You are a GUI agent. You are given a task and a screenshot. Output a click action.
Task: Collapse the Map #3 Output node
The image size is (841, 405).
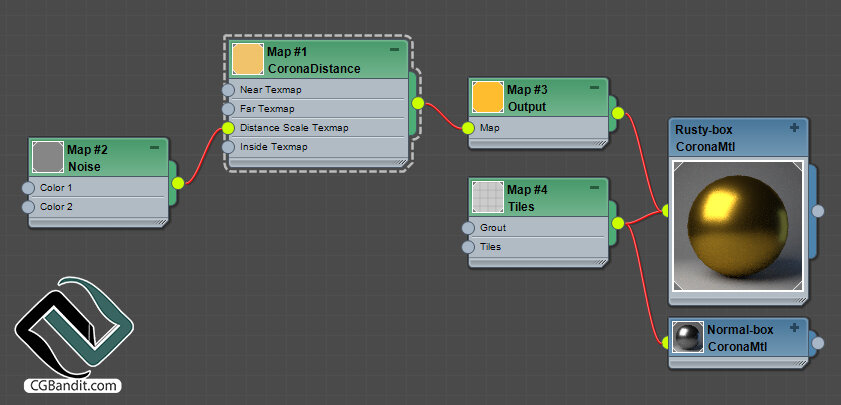tap(594, 87)
